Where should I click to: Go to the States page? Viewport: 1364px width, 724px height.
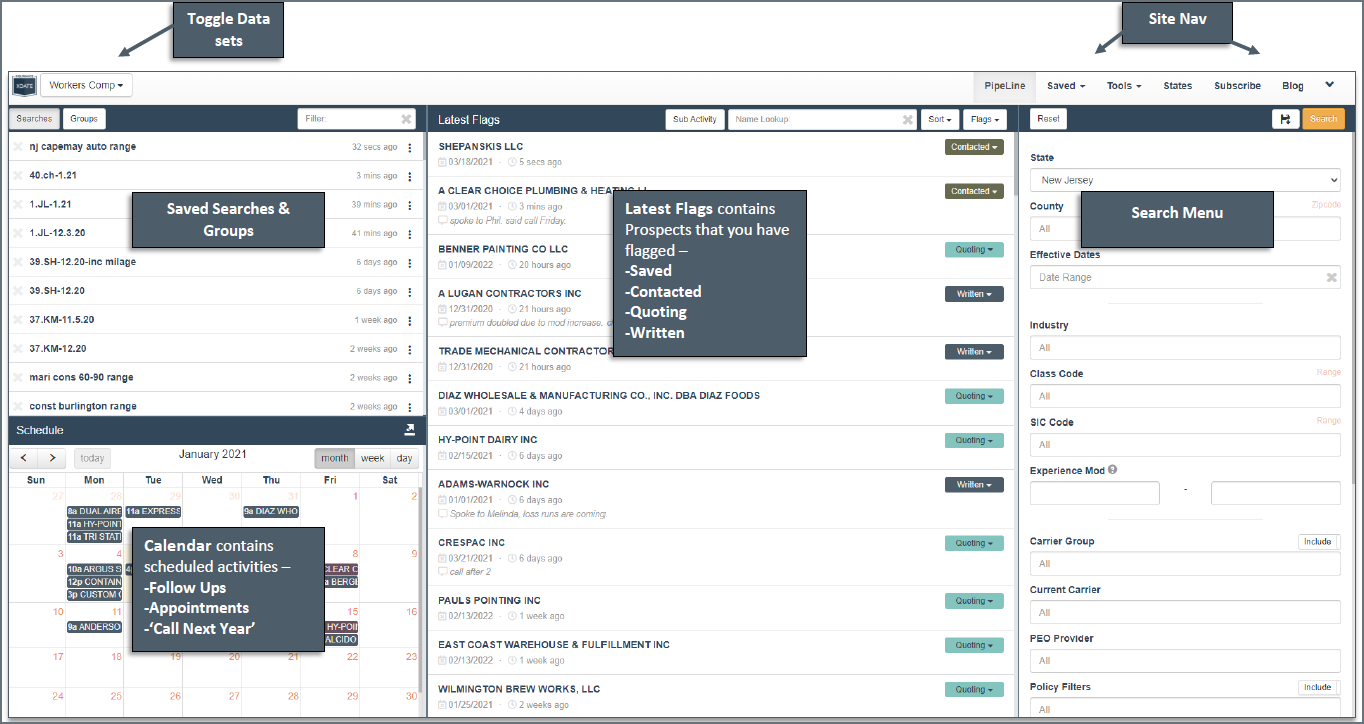point(1178,86)
